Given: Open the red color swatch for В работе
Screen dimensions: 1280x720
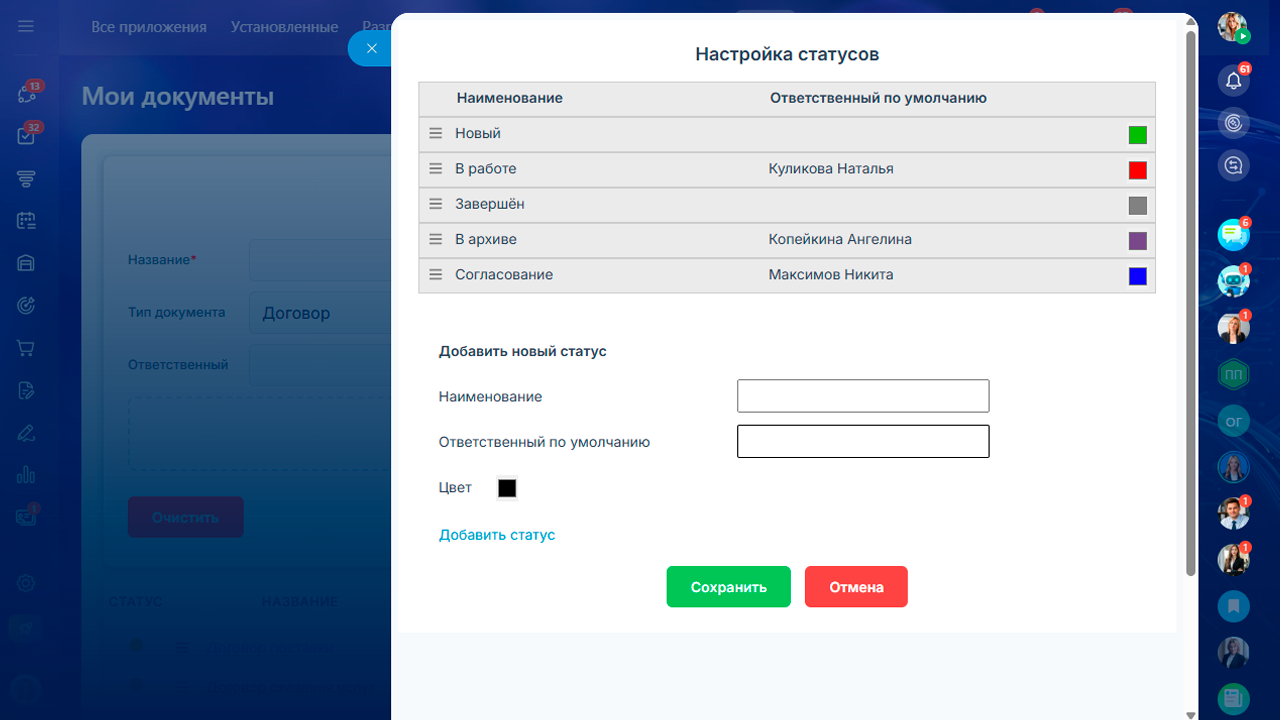Looking at the screenshot, I should [1137, 170].
